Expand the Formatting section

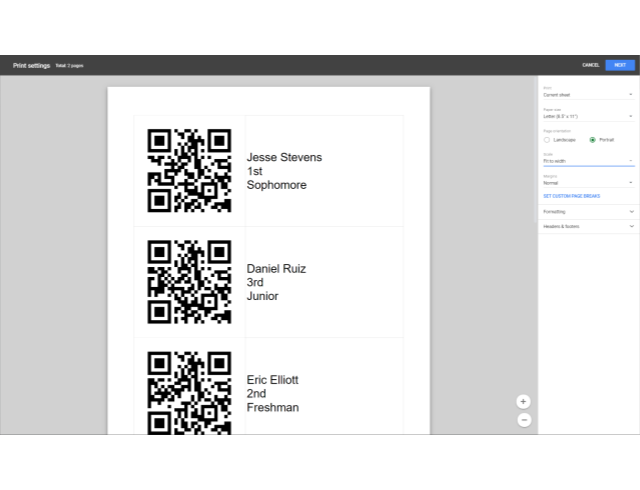tap(589, 212)
